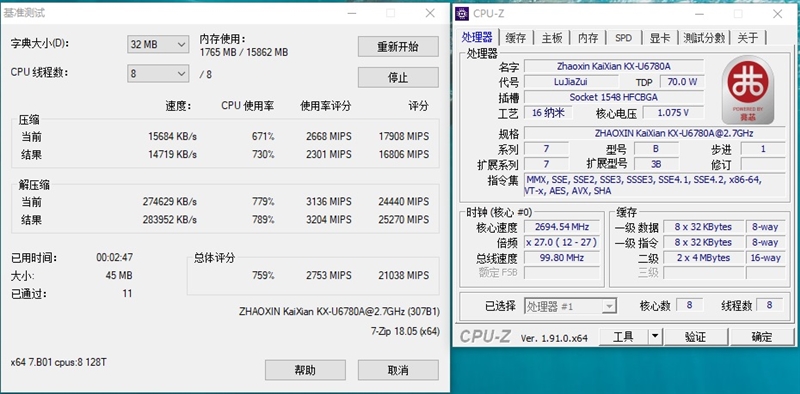This screenshot has height=394, width=800.
Task: Open the 测试分数 tab in CPU-Z
Action: click(x=704, y=38)
